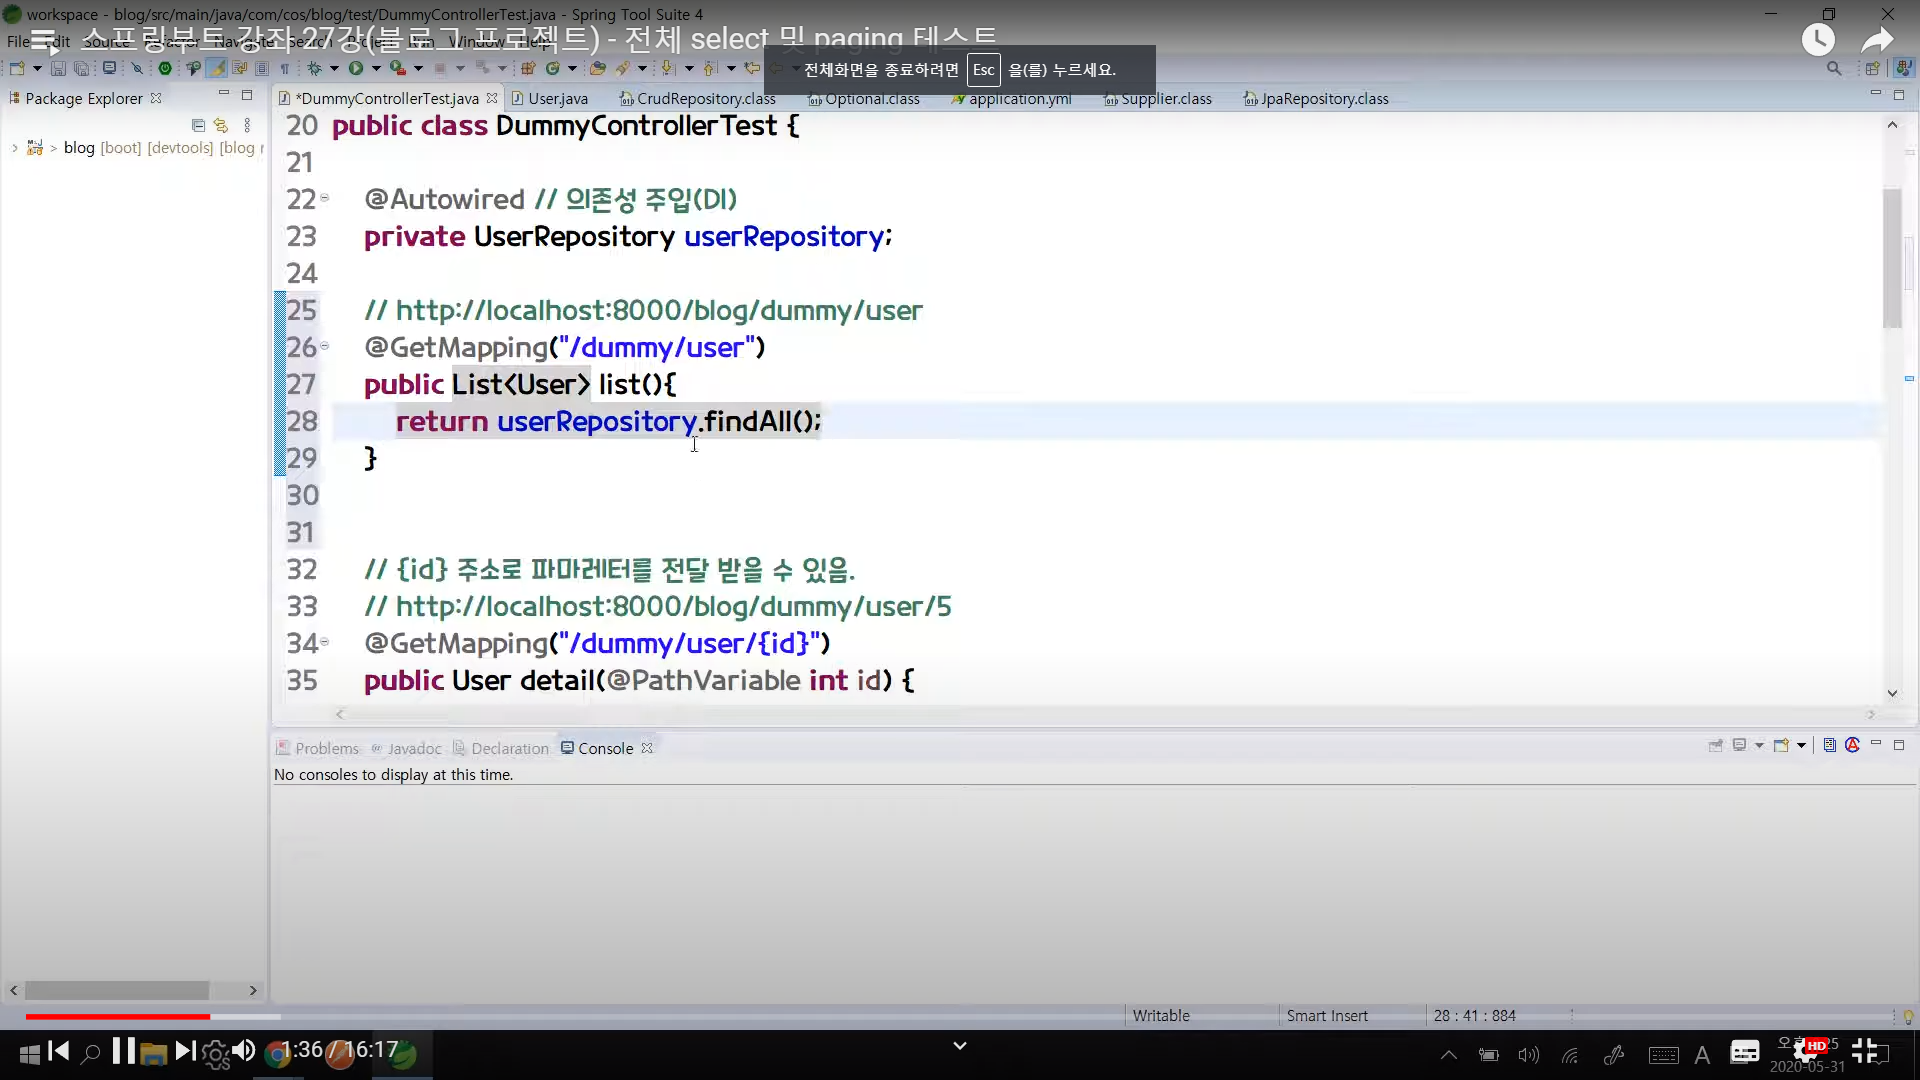Click the Debug bug toolbar icon

coord(314,68)
